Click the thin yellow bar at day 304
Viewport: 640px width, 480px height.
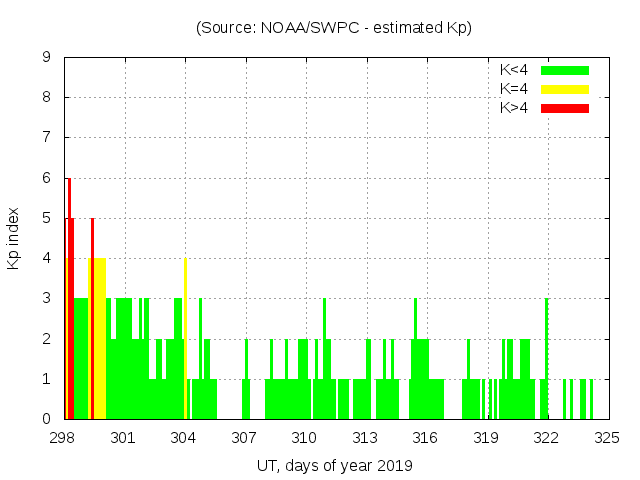[x=185, y=340]
